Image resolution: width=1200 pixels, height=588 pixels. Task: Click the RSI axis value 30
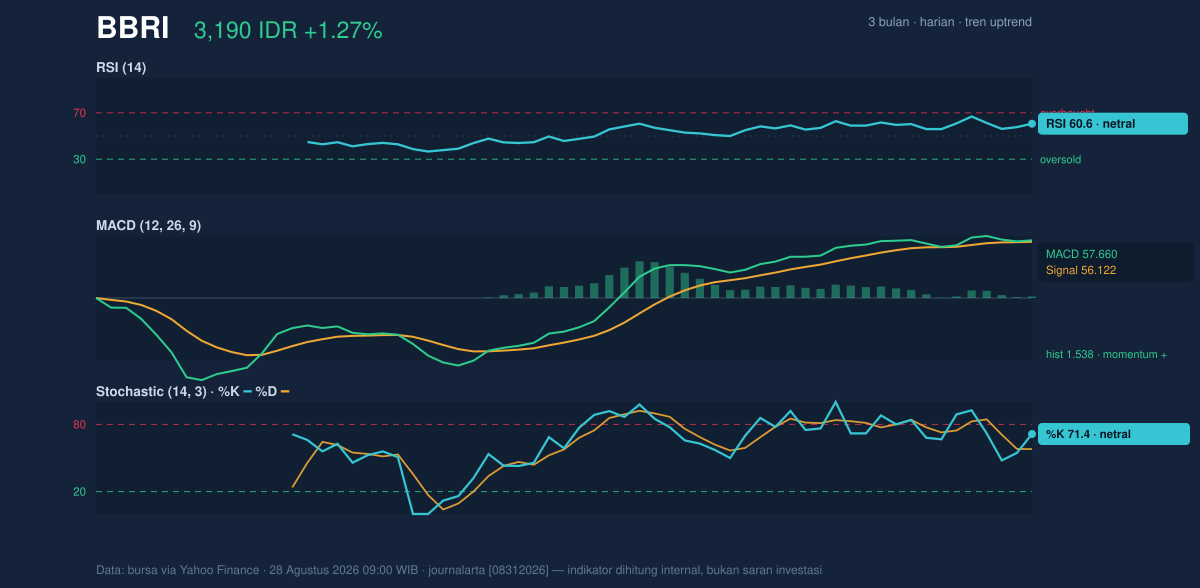point(79,159)
